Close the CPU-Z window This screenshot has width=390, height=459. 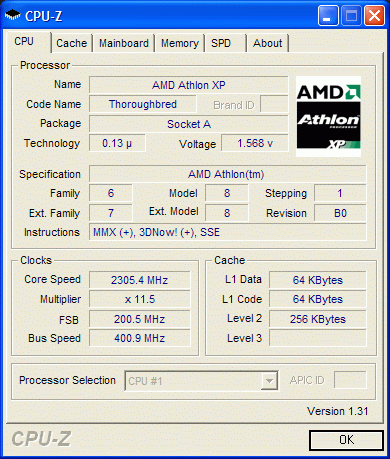pos(374,15)
